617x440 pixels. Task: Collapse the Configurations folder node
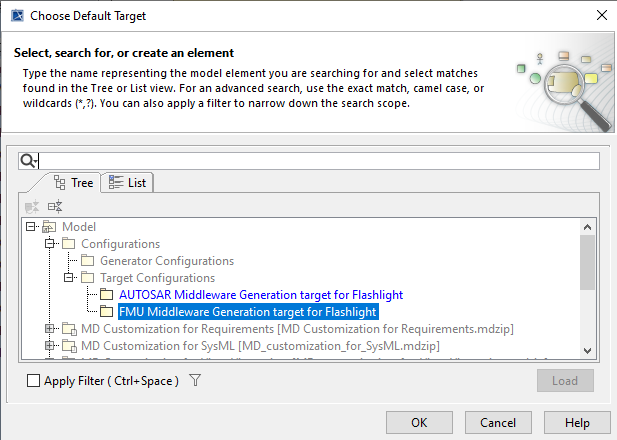tap(50, 244)
